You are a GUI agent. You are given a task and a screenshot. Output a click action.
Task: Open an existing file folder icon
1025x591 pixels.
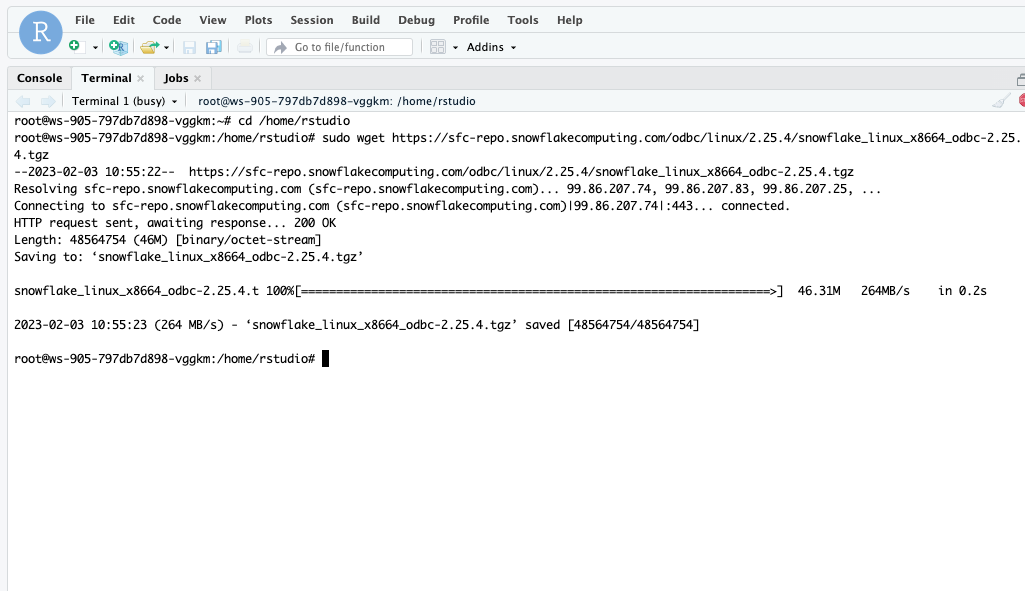(x=149, y=47)
